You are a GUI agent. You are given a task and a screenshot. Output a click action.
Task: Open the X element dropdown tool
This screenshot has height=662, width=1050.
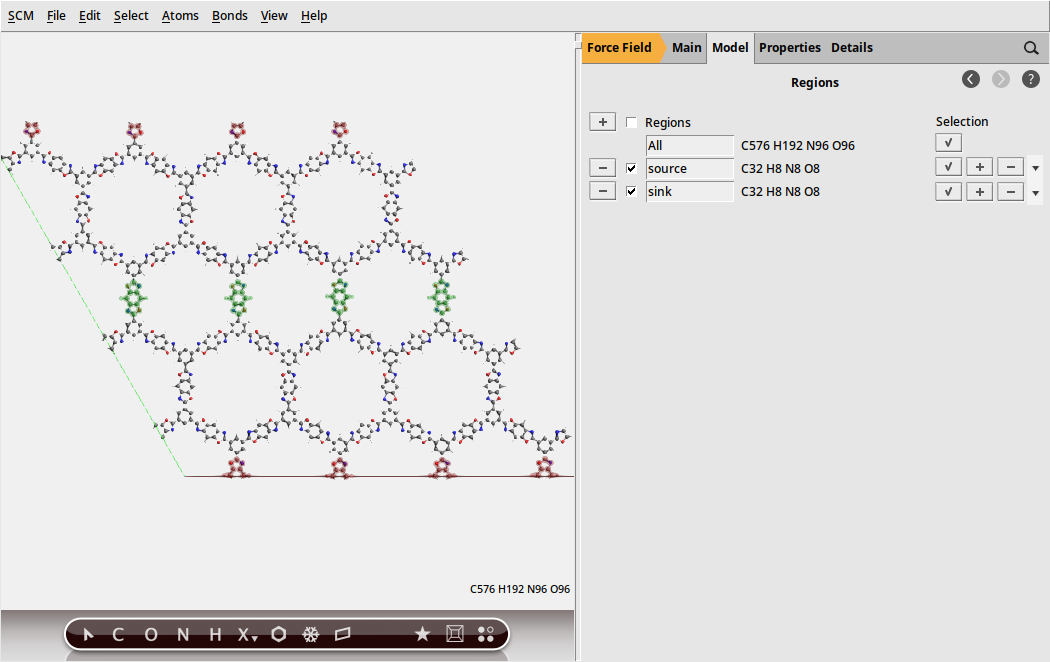247,634
